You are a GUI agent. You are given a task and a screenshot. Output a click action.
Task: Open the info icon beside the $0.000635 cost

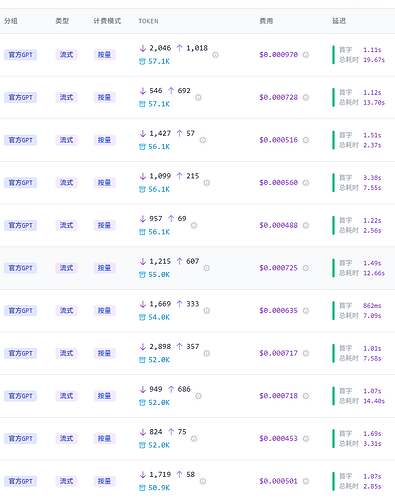click(x=306, y=311)
